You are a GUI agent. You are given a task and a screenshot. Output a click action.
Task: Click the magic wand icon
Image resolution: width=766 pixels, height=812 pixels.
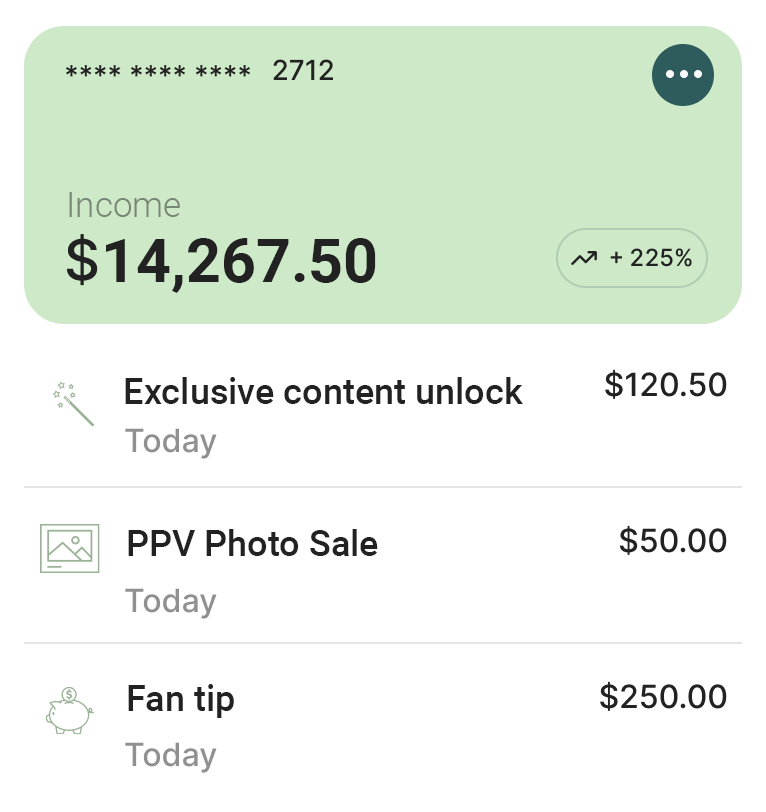[x=73, y=403]
